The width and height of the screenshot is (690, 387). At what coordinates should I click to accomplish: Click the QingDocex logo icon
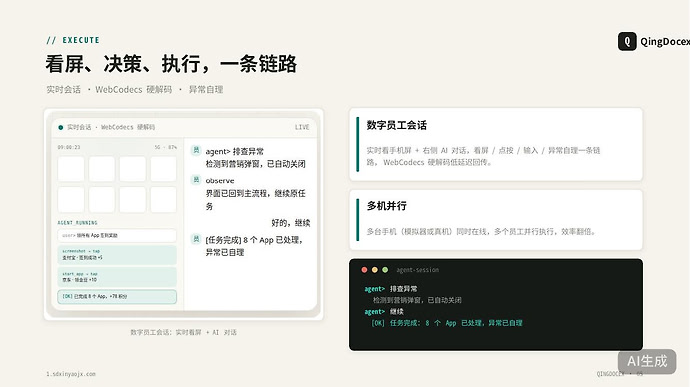(627, 41)
